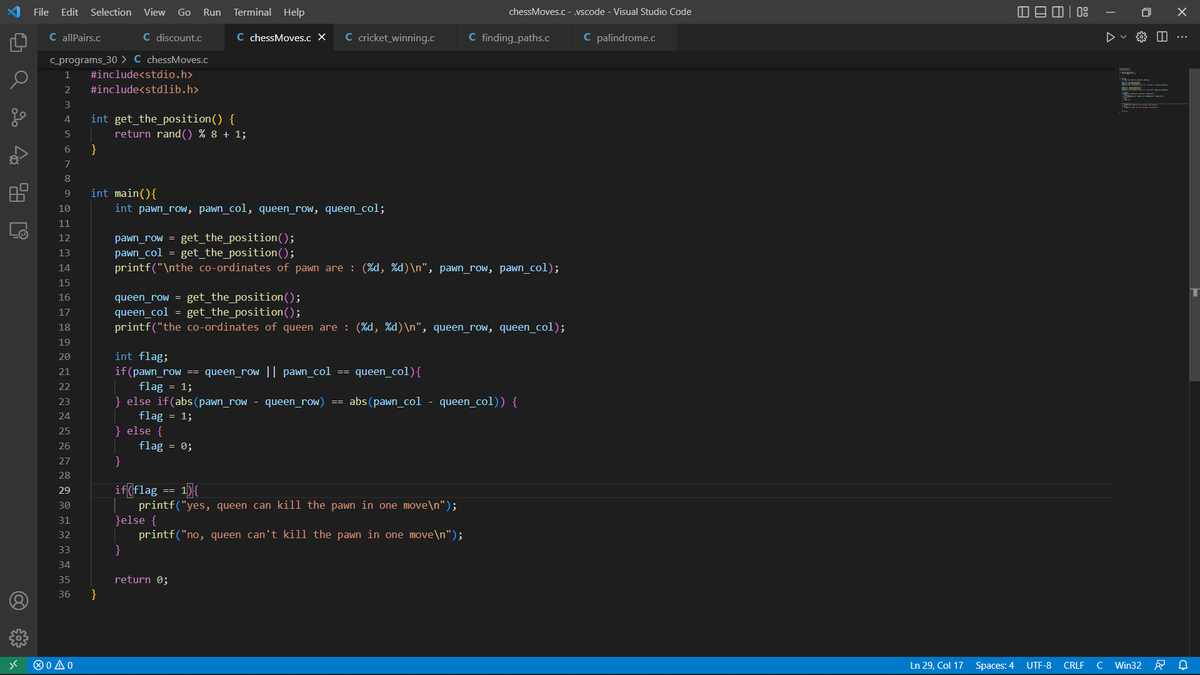Switch to the allPairs.c tab
The image size is (1200, 675).
(x=83, y=38)
